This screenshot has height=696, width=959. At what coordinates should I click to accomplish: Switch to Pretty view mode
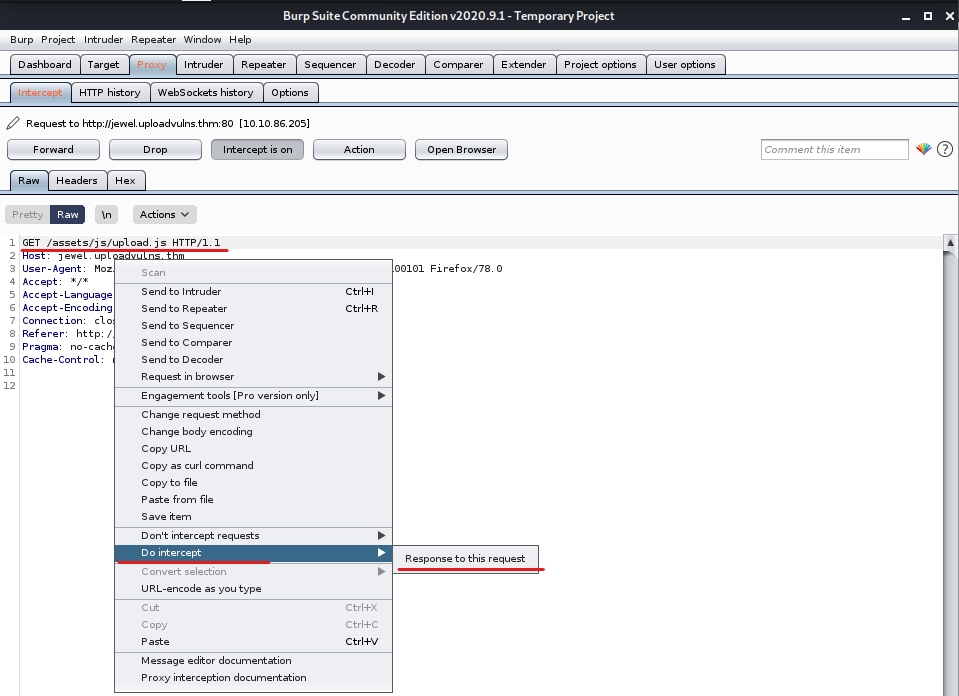click(x=28, y=215)
